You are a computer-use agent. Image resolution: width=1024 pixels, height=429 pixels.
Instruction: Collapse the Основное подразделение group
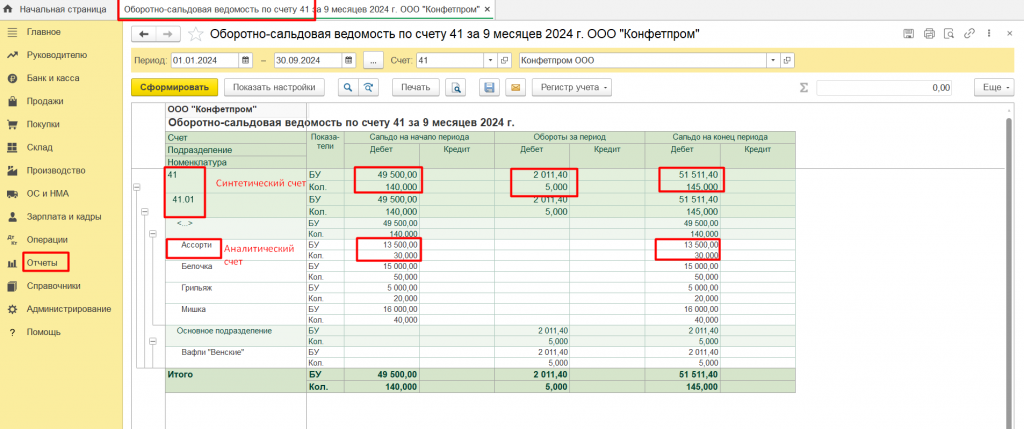[154, 342]
